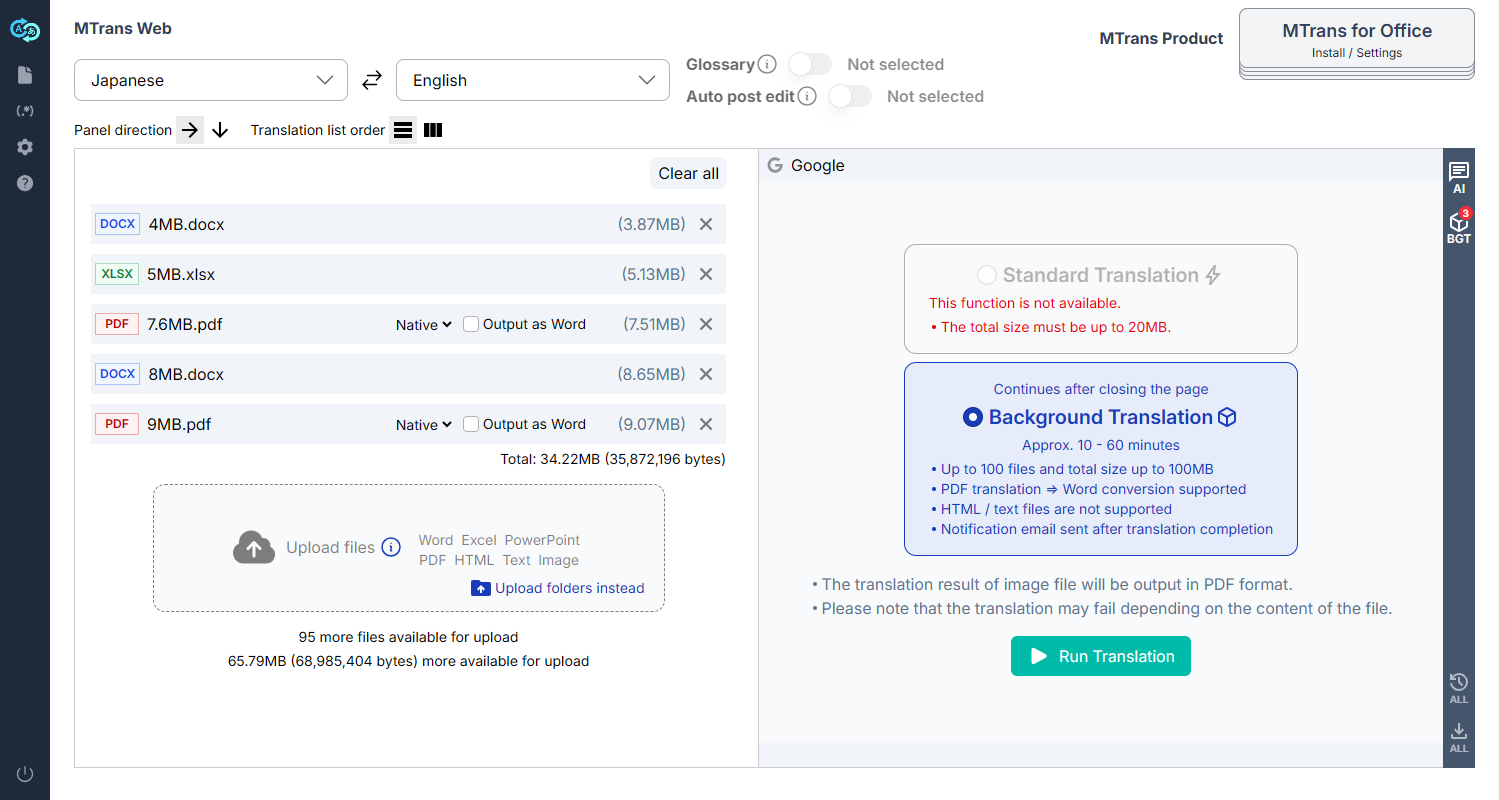This screenshot has width=1499, height=800.
Task: Click file name 8MB.docx
Action: click(x=187, y=374)
